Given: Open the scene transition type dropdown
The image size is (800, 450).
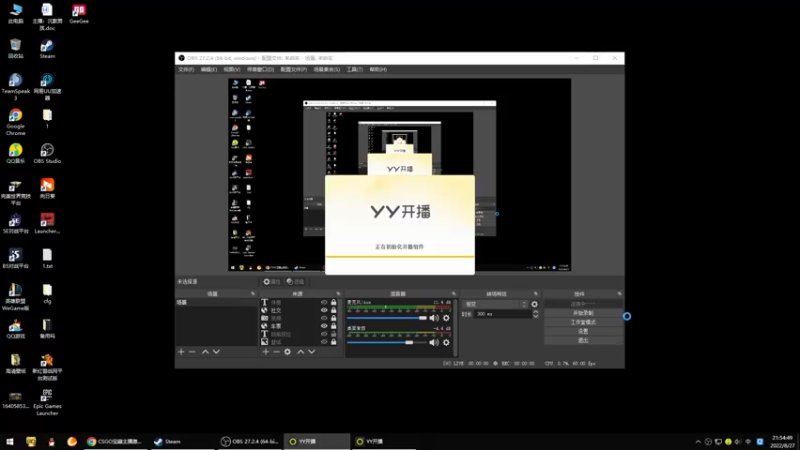Looking at the screenshot, I should [x=495, y=304].
